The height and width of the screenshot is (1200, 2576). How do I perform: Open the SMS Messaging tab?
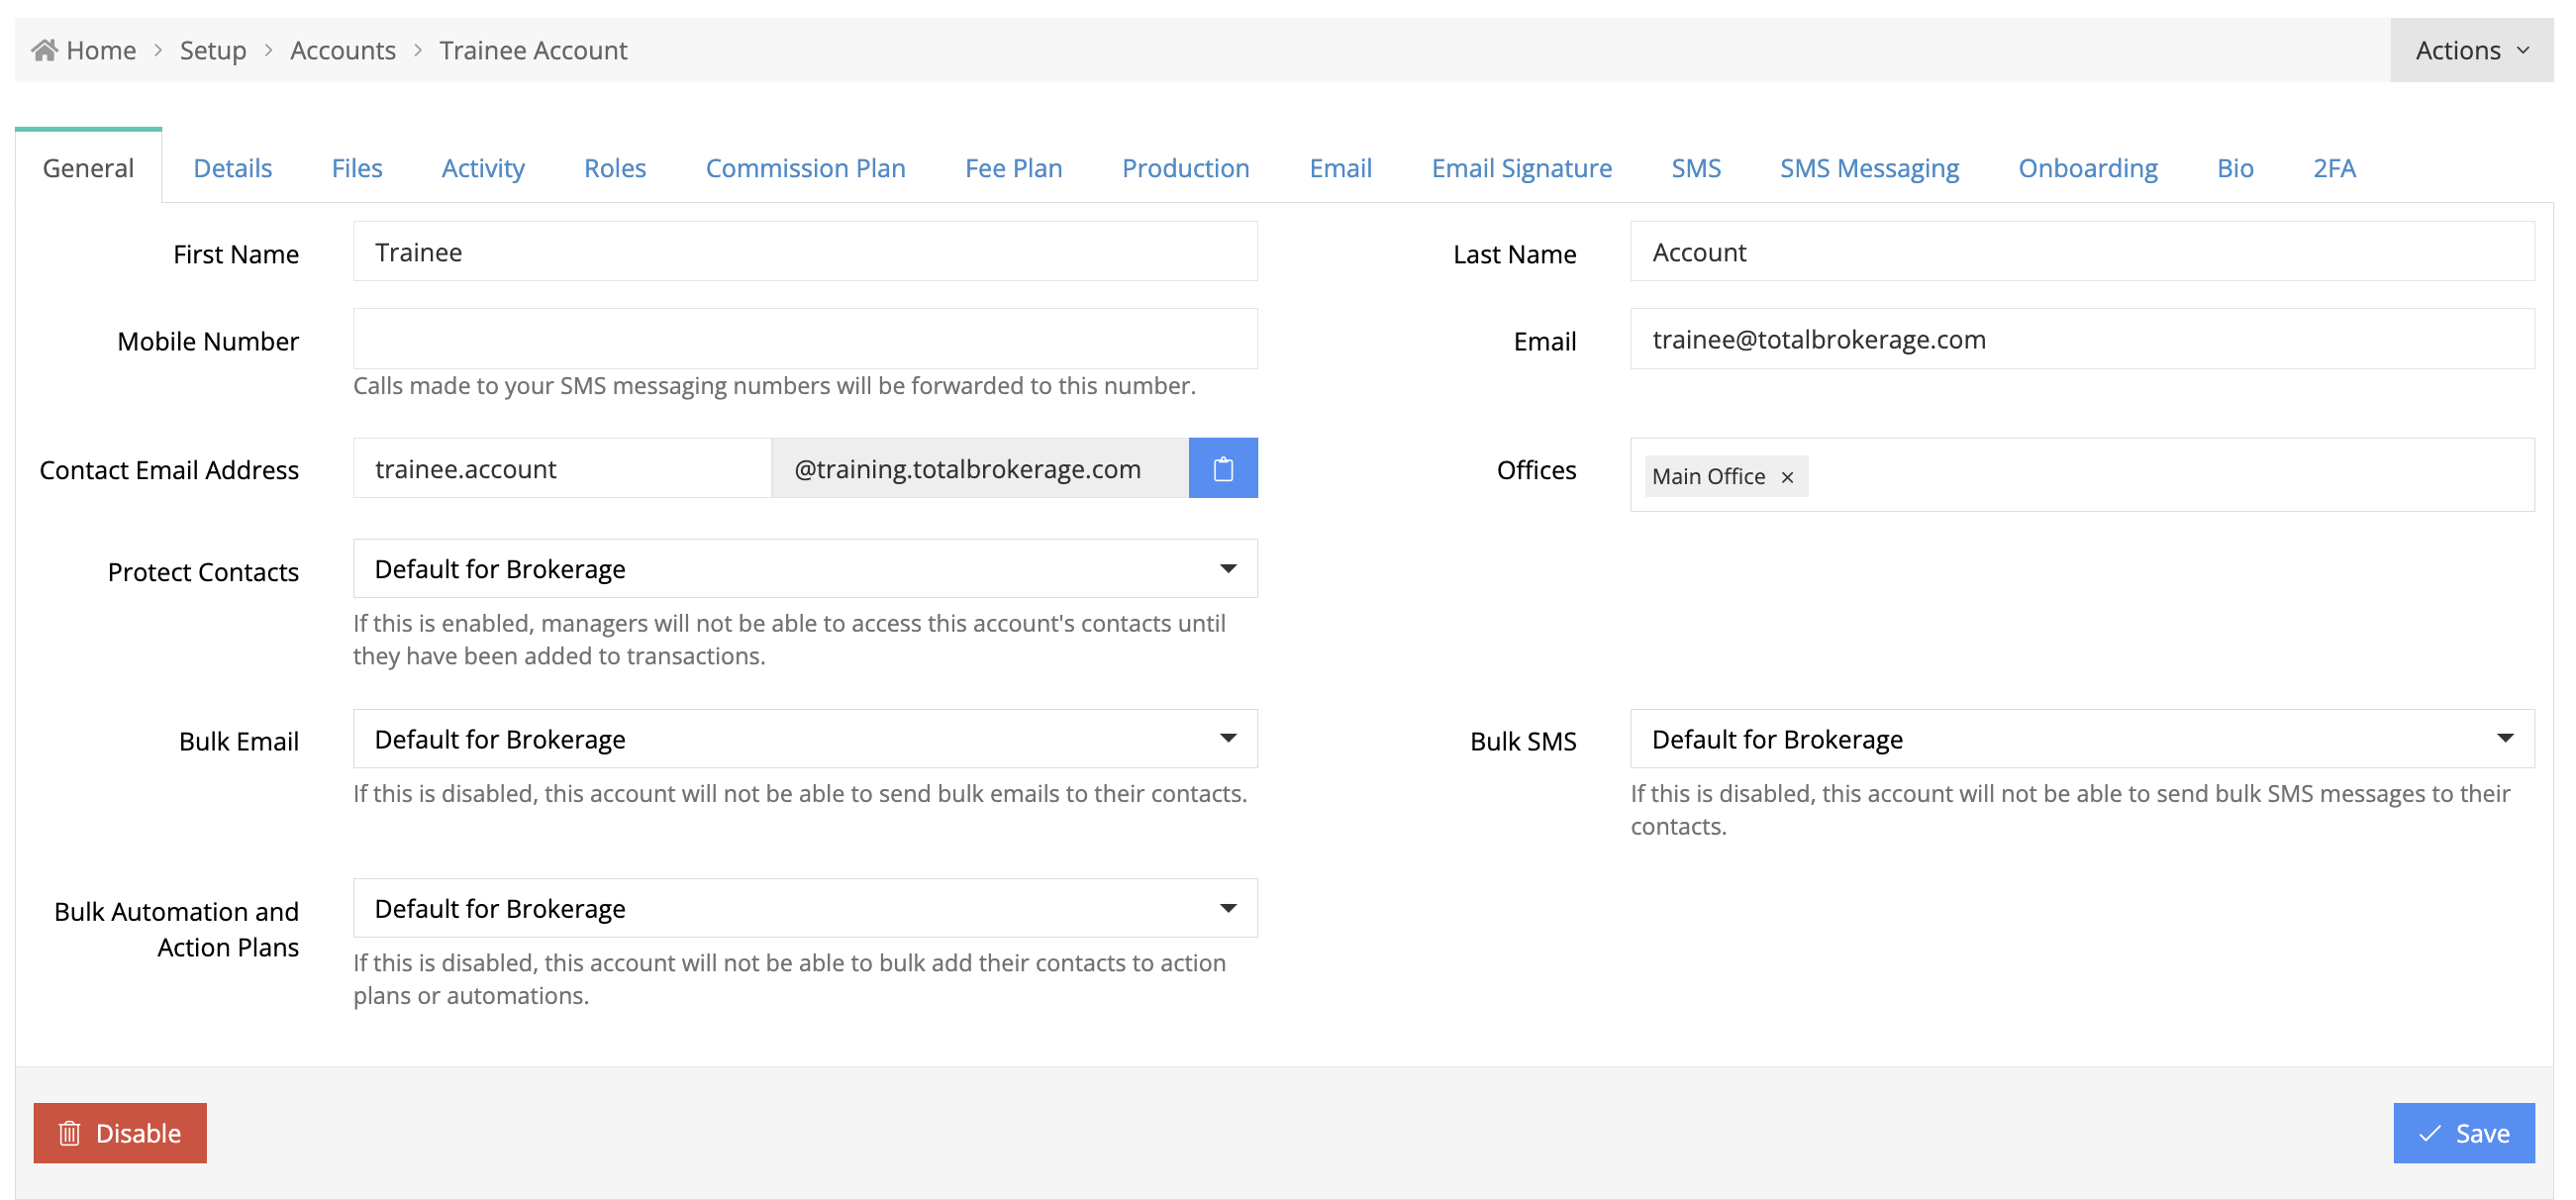click(1868, 168)
